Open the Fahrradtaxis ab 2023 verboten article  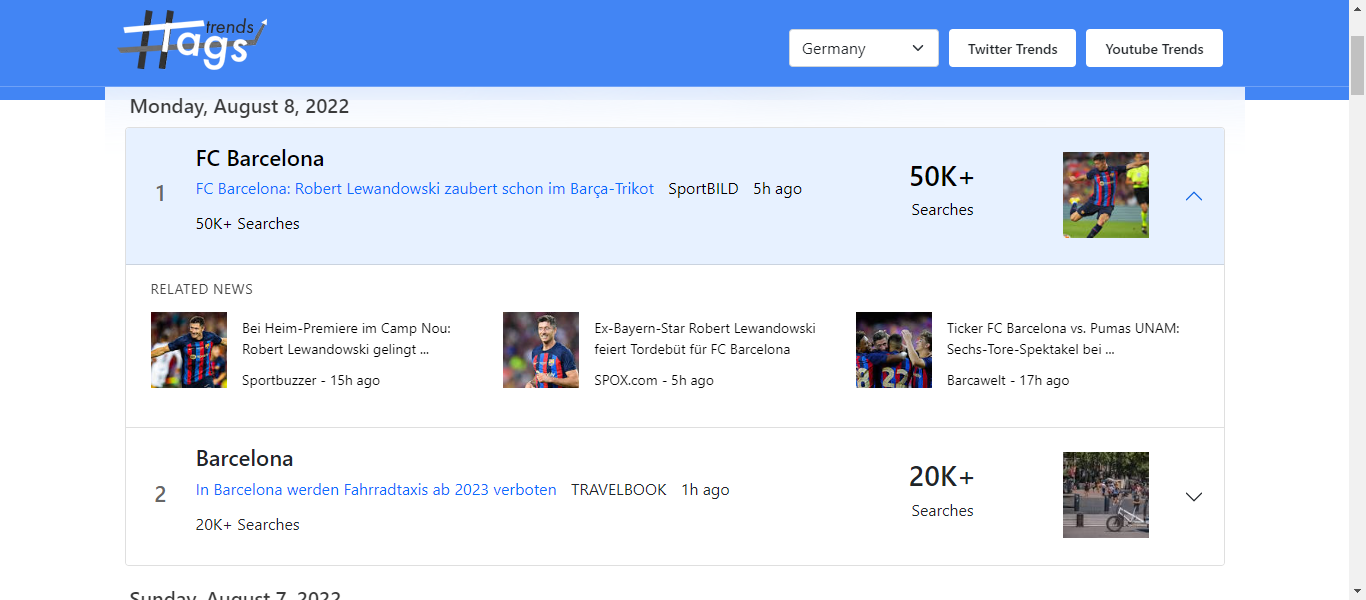[376, 490]
